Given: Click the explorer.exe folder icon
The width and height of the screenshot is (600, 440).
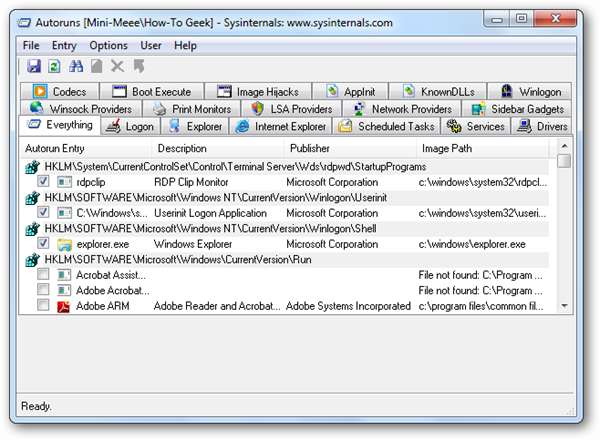Looking at the screenshot, I should 64,244.
